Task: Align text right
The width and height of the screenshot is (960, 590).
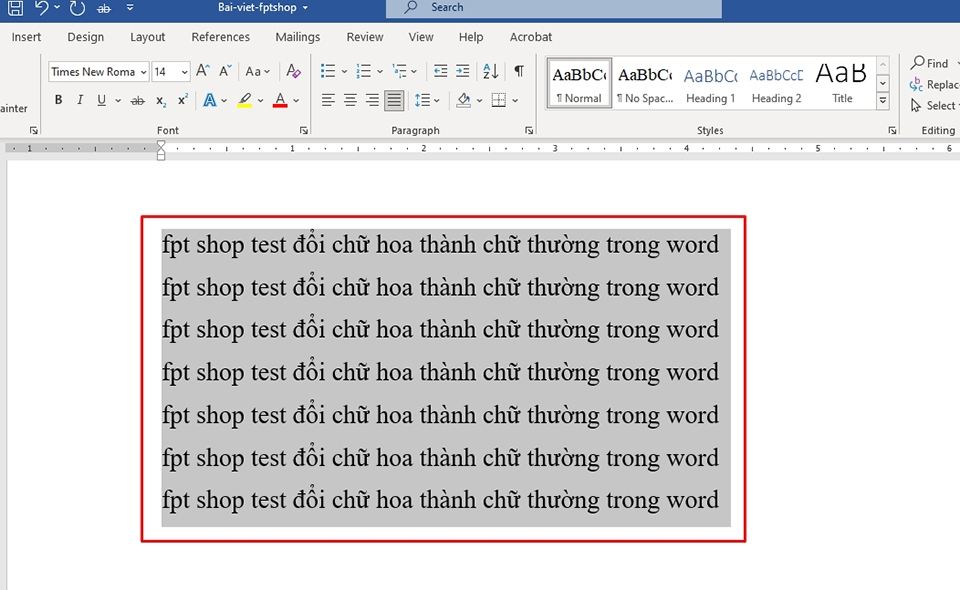Action: coord(372,100)
